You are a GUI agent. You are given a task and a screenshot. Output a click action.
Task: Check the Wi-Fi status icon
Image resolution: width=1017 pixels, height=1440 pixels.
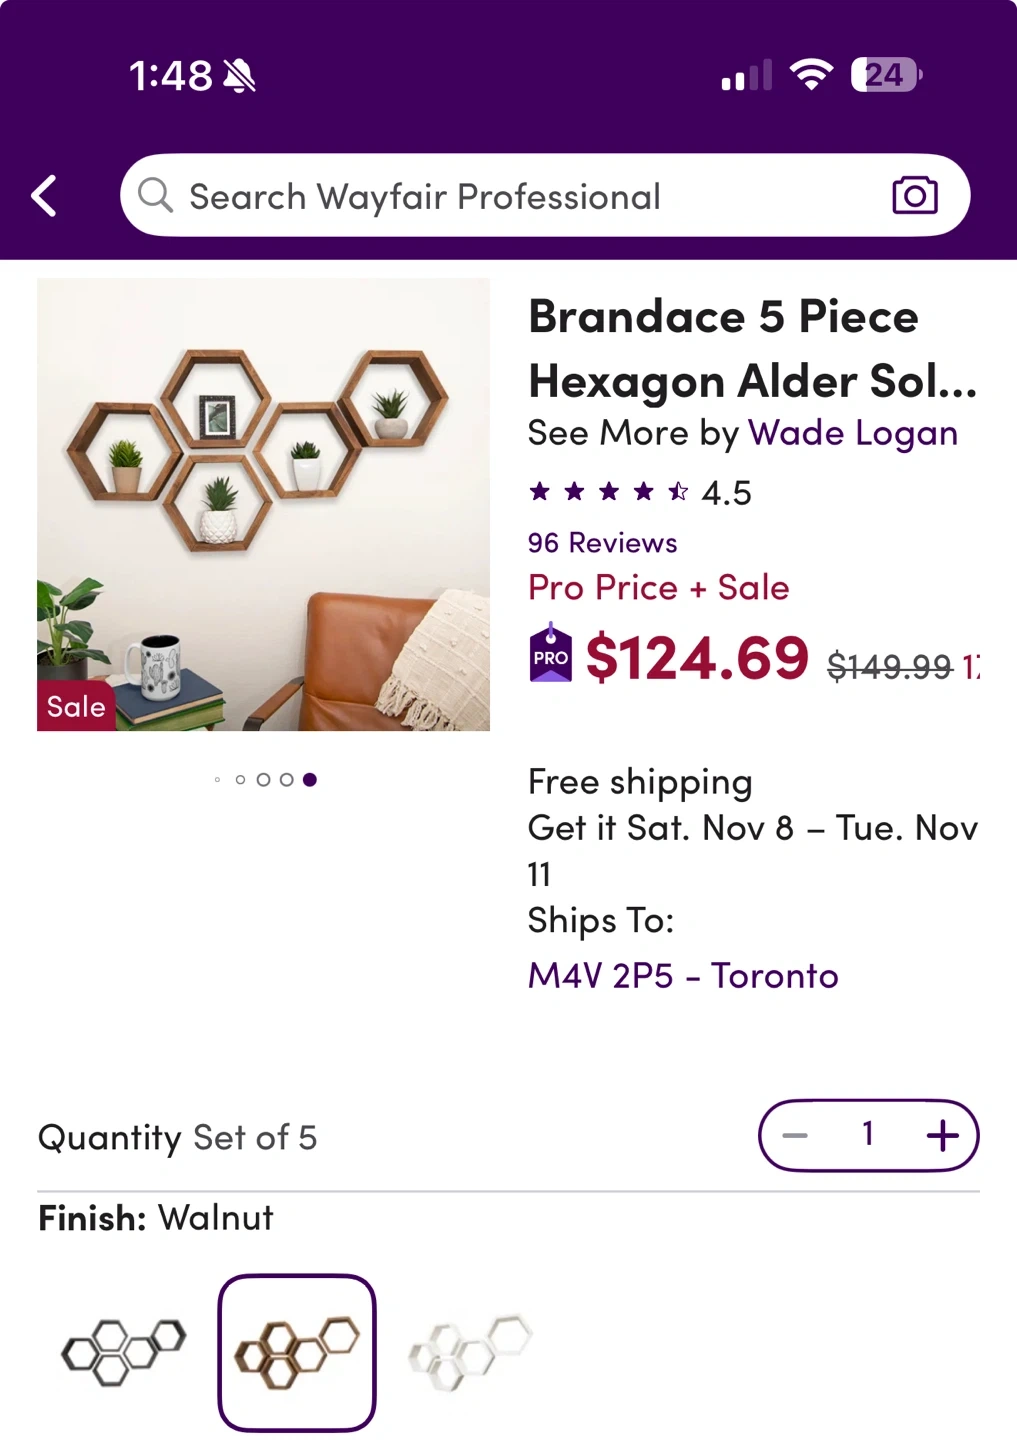(x=811, y=74)
